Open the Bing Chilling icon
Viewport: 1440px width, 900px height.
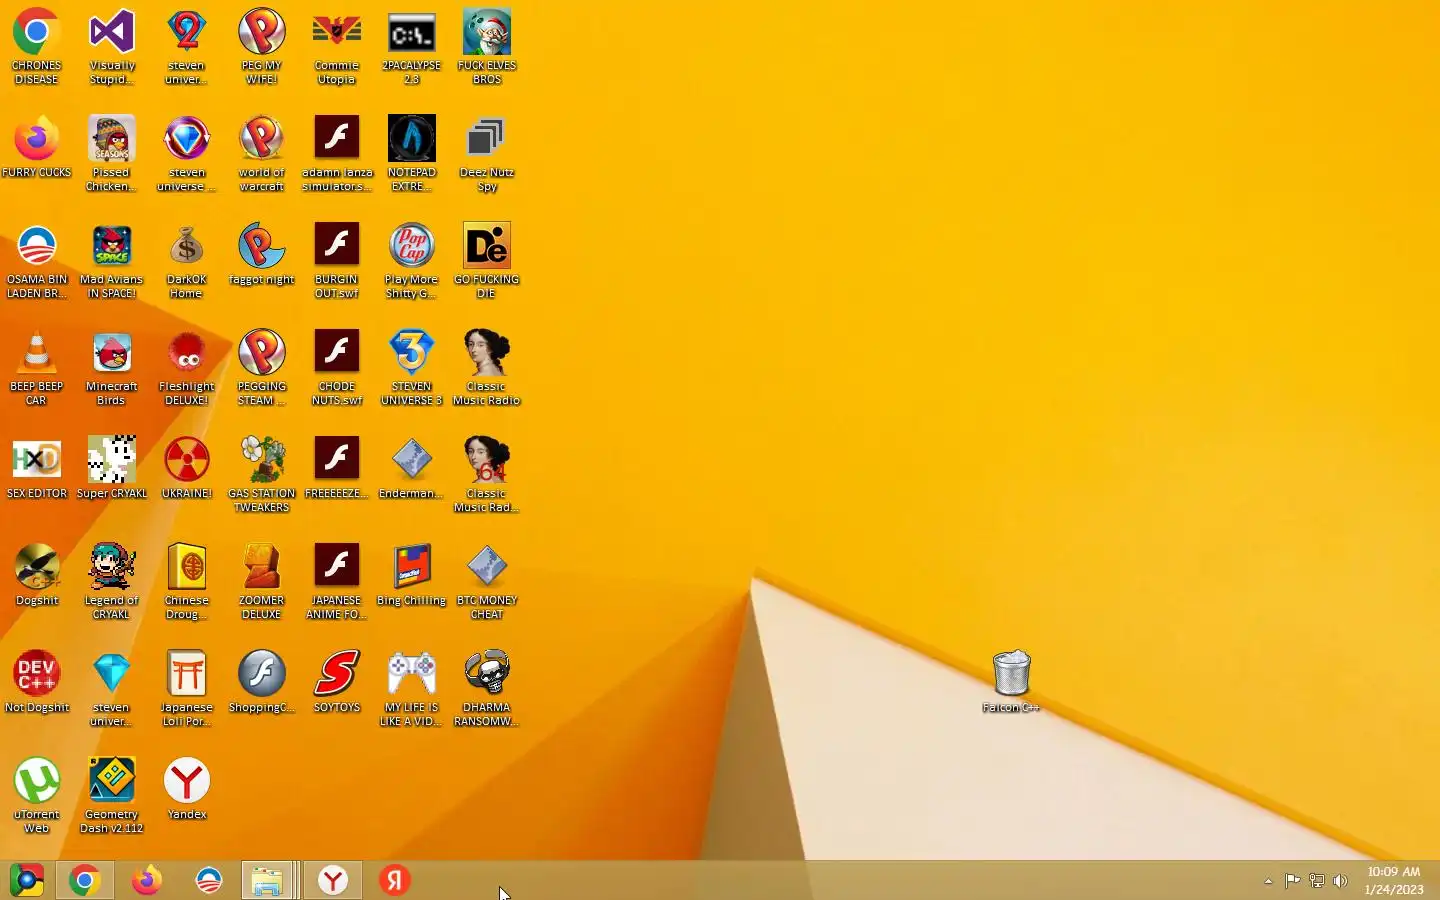[411, 574]
